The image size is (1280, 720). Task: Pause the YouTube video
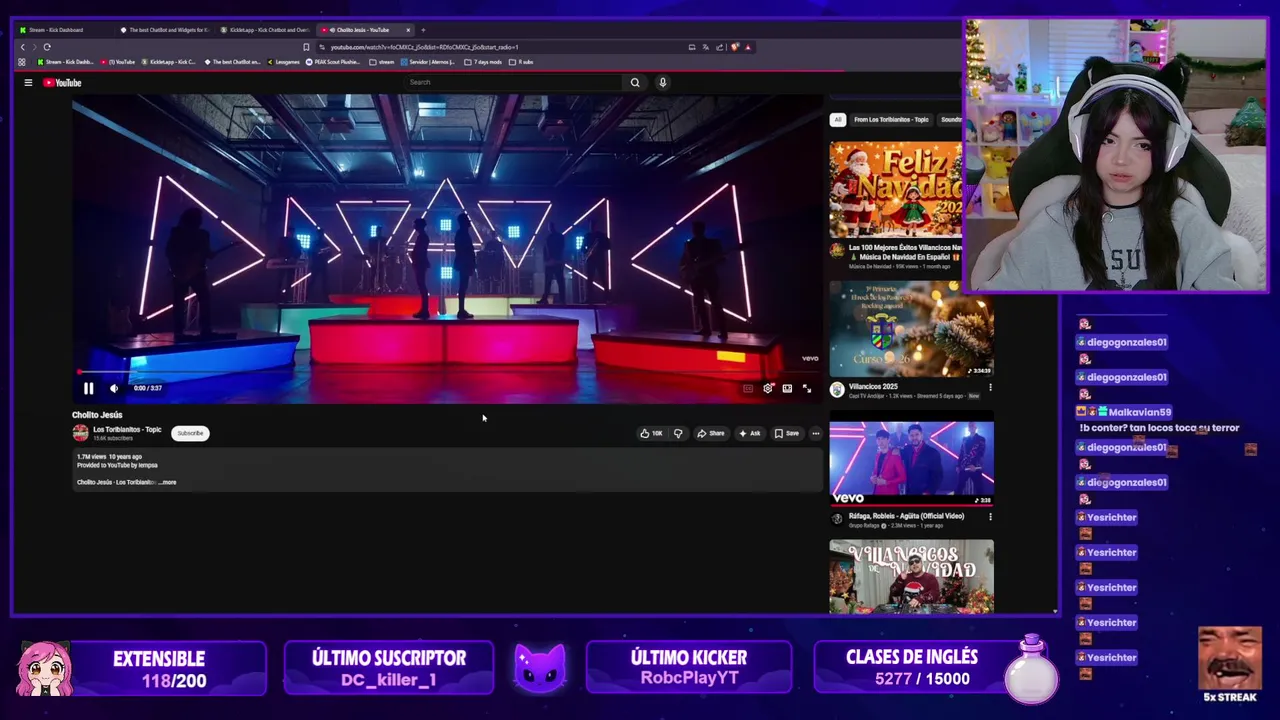[88, 388]
